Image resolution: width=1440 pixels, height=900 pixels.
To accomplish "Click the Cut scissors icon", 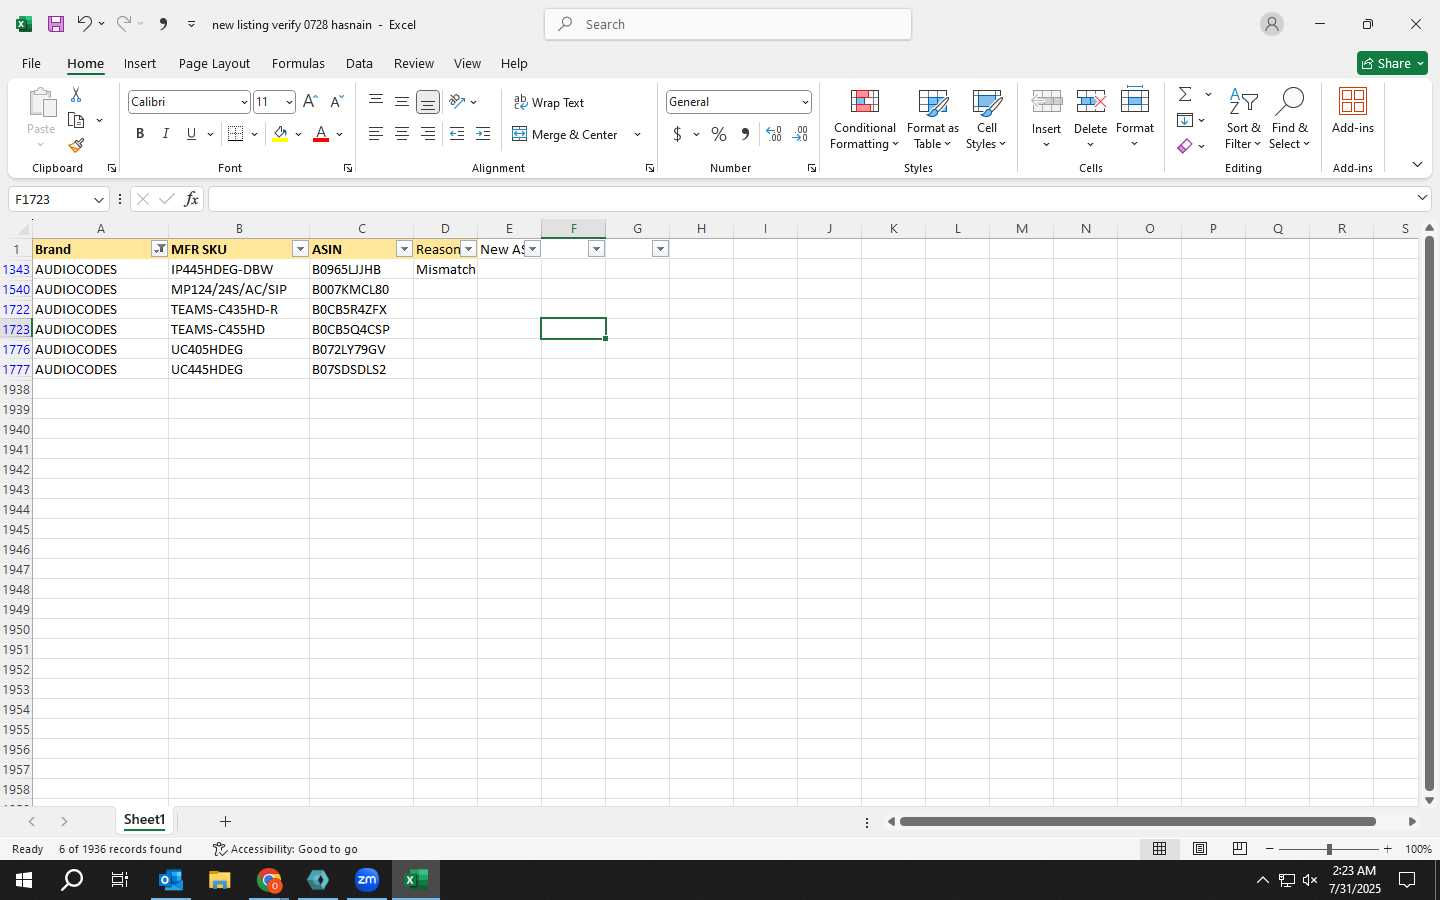I will pos(76,95).
